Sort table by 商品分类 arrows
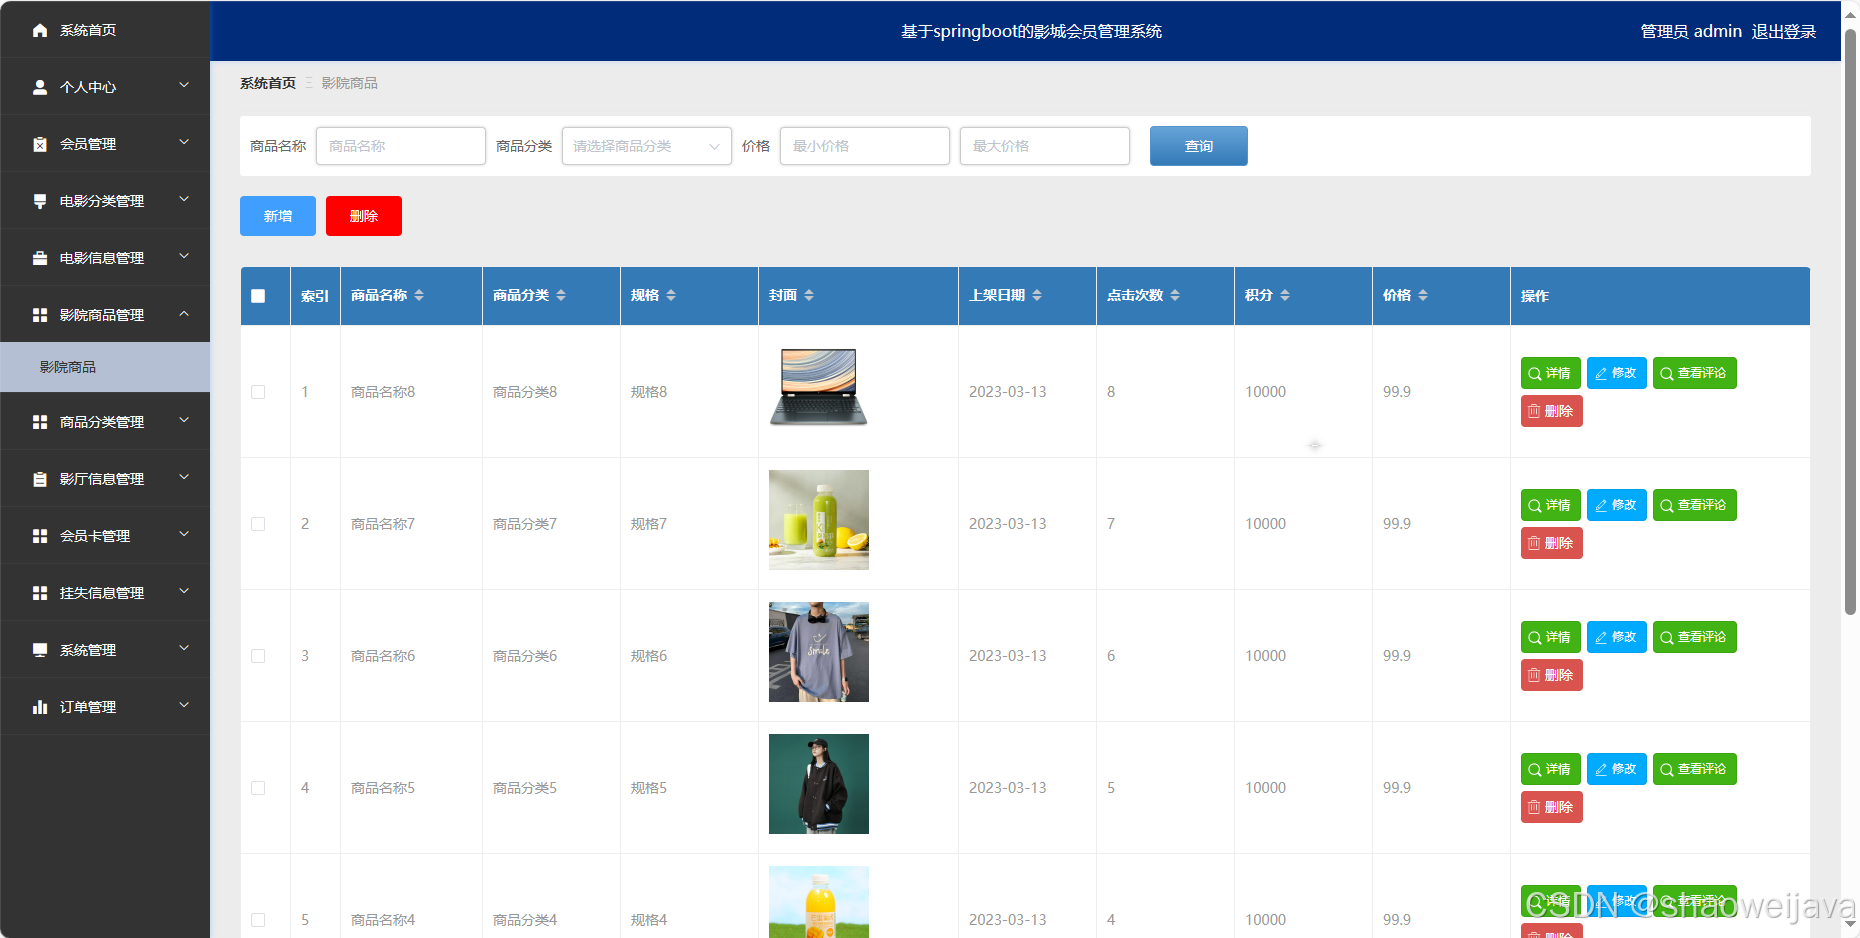The image size is (1860, 938). click(x=561, y=295)
